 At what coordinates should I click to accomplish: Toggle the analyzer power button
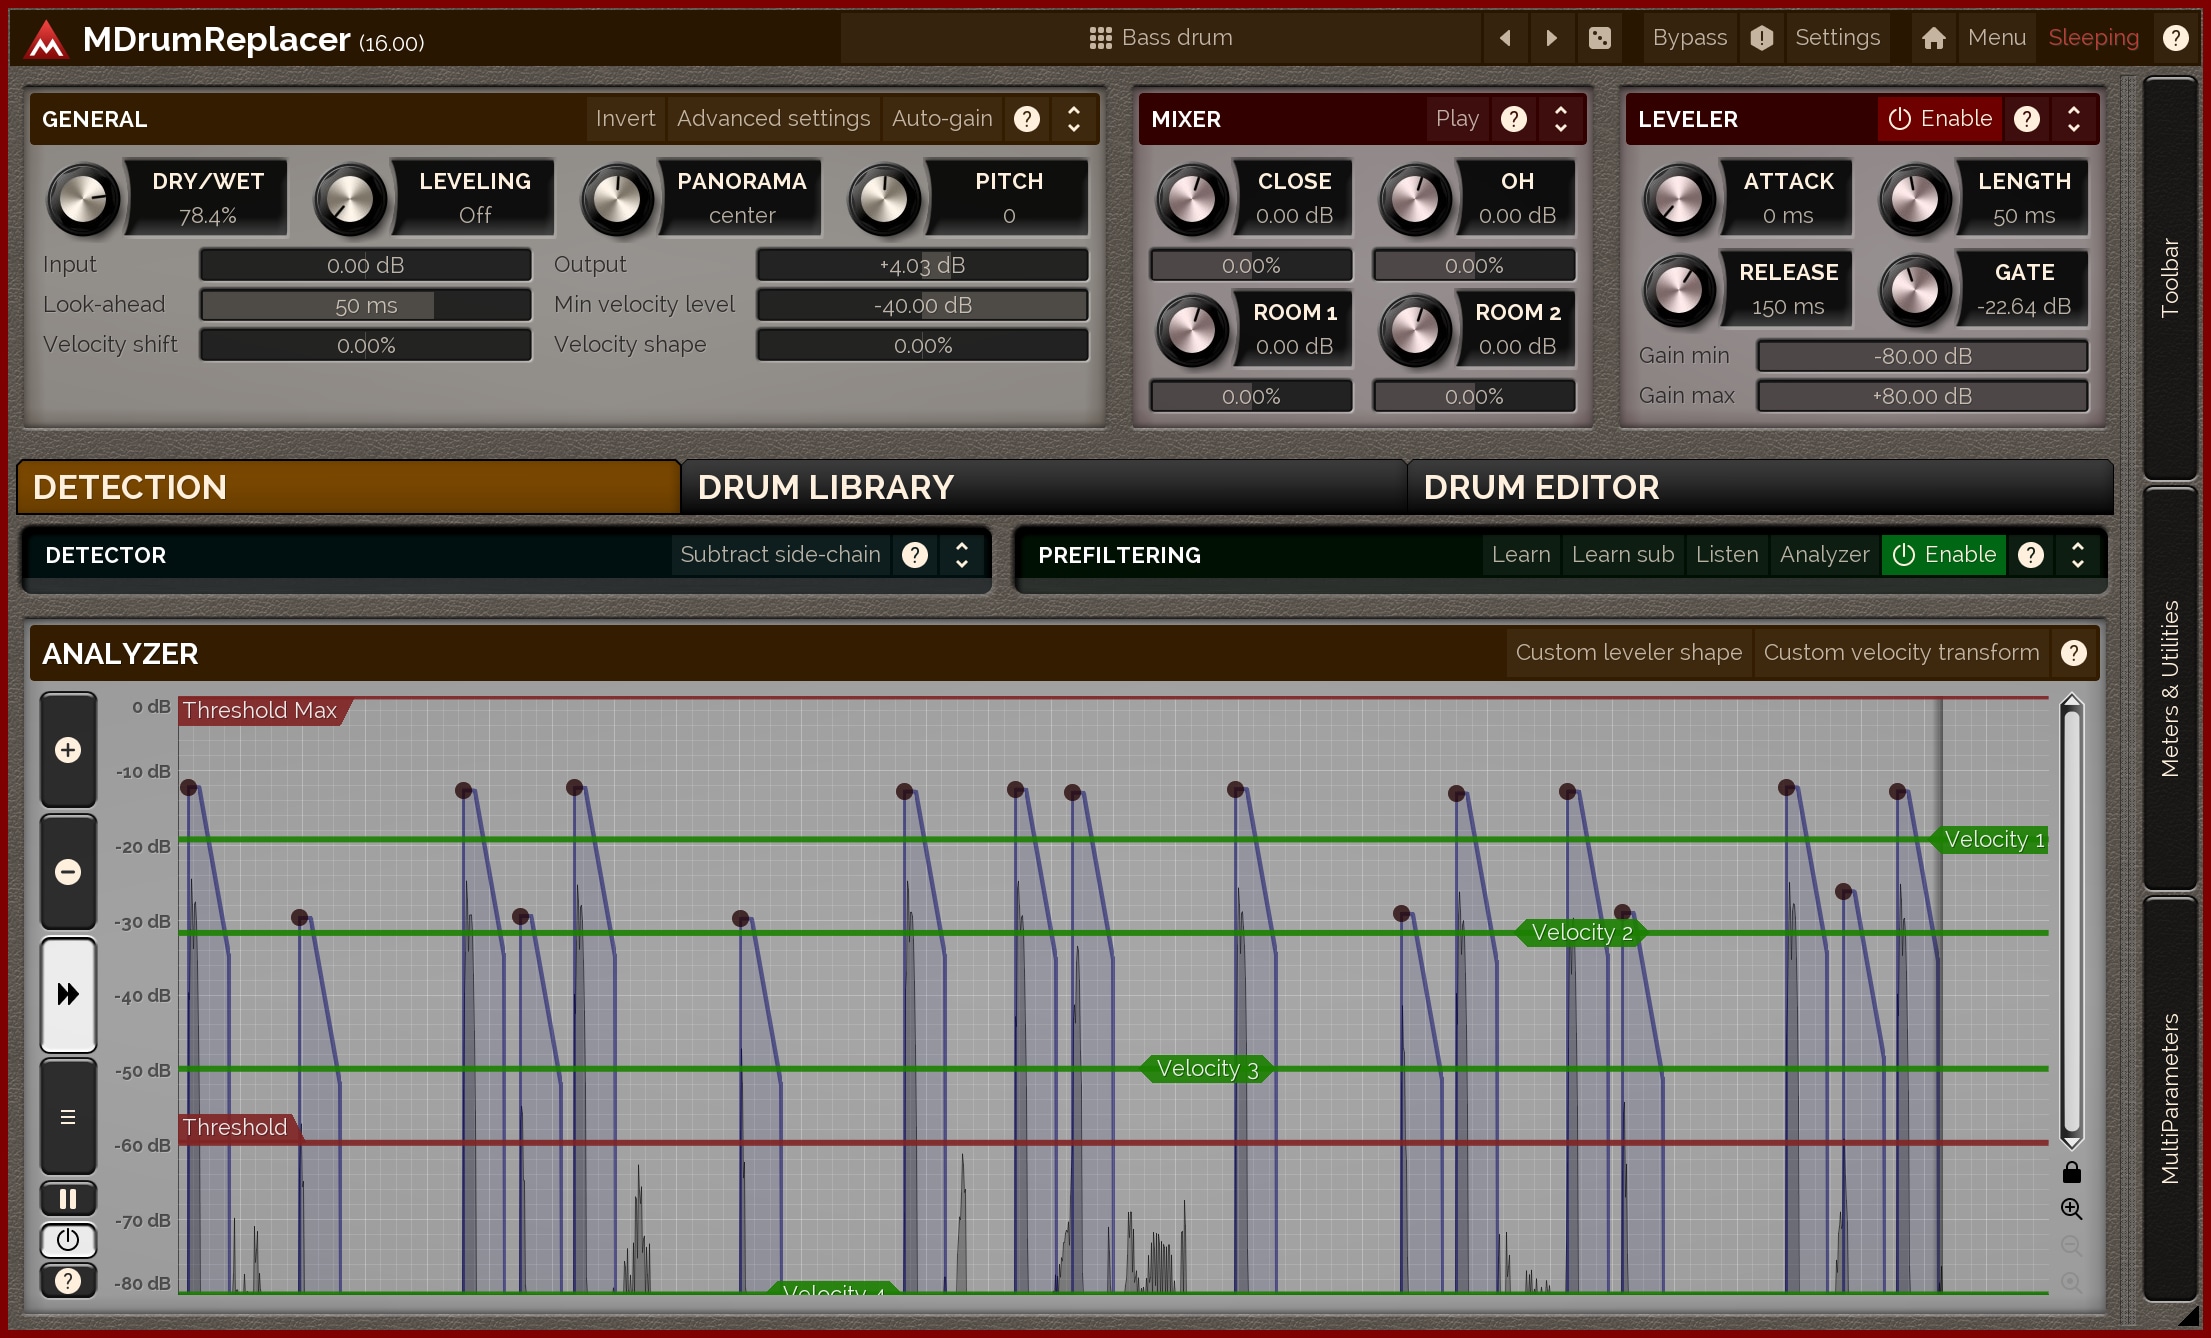tap(68, 1240)
